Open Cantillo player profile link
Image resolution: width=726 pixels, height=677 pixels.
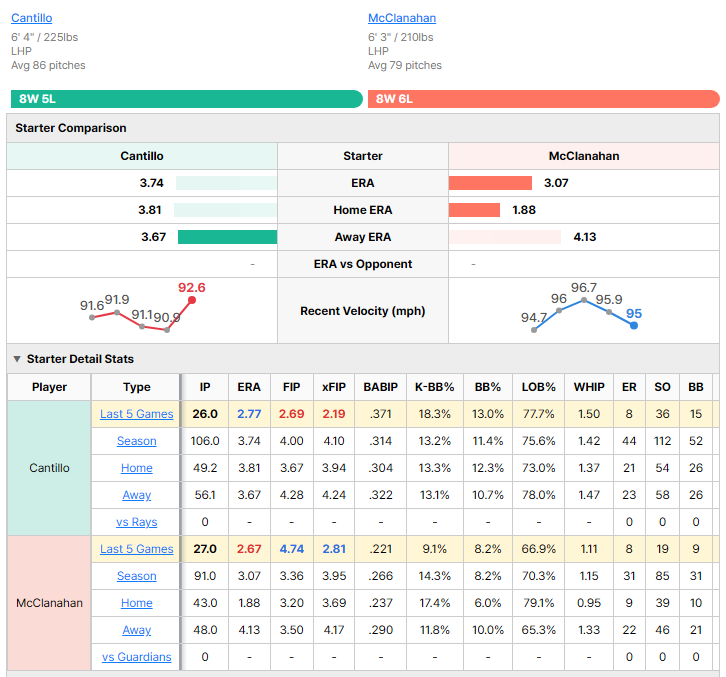coord(31,18)
